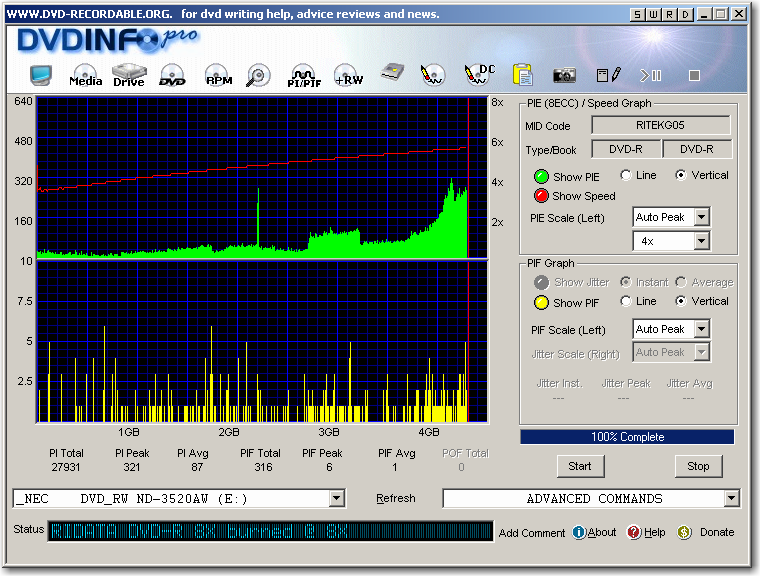The width and height of the screenshot is (760, 576).
Task: Click the first DVD-R Type field
Action: pyautogui.click(x=626, y=149)
